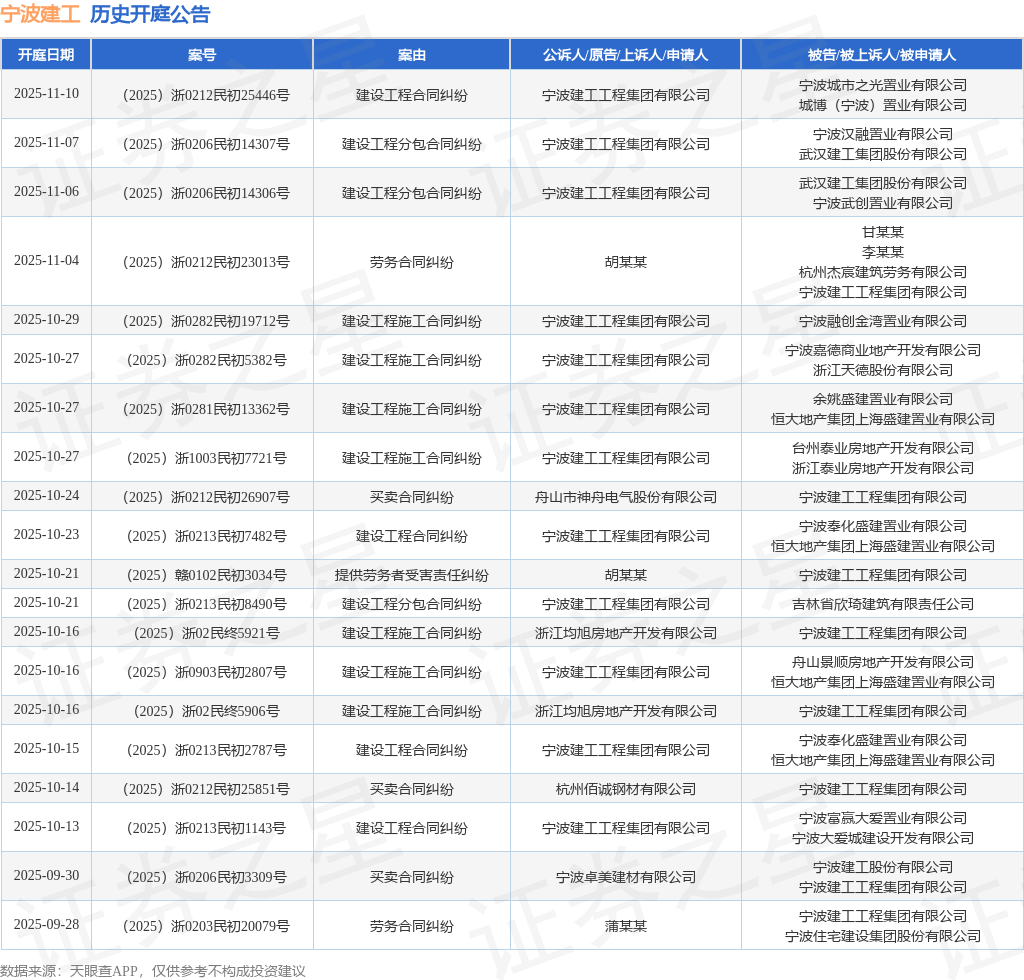Click defendant 宁波武创置业有限公司
The image size is (1024, 980).
pyautogui.click(x=882, y=203)
